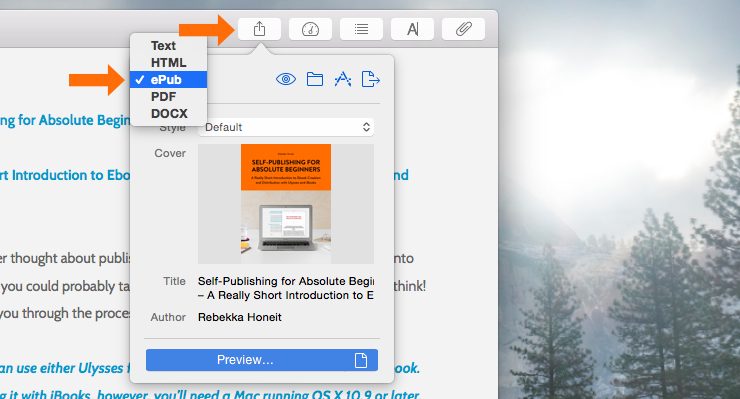The image size is (740, 399).
Task: Open the markup text toolbar button
Action: point(412,29)
